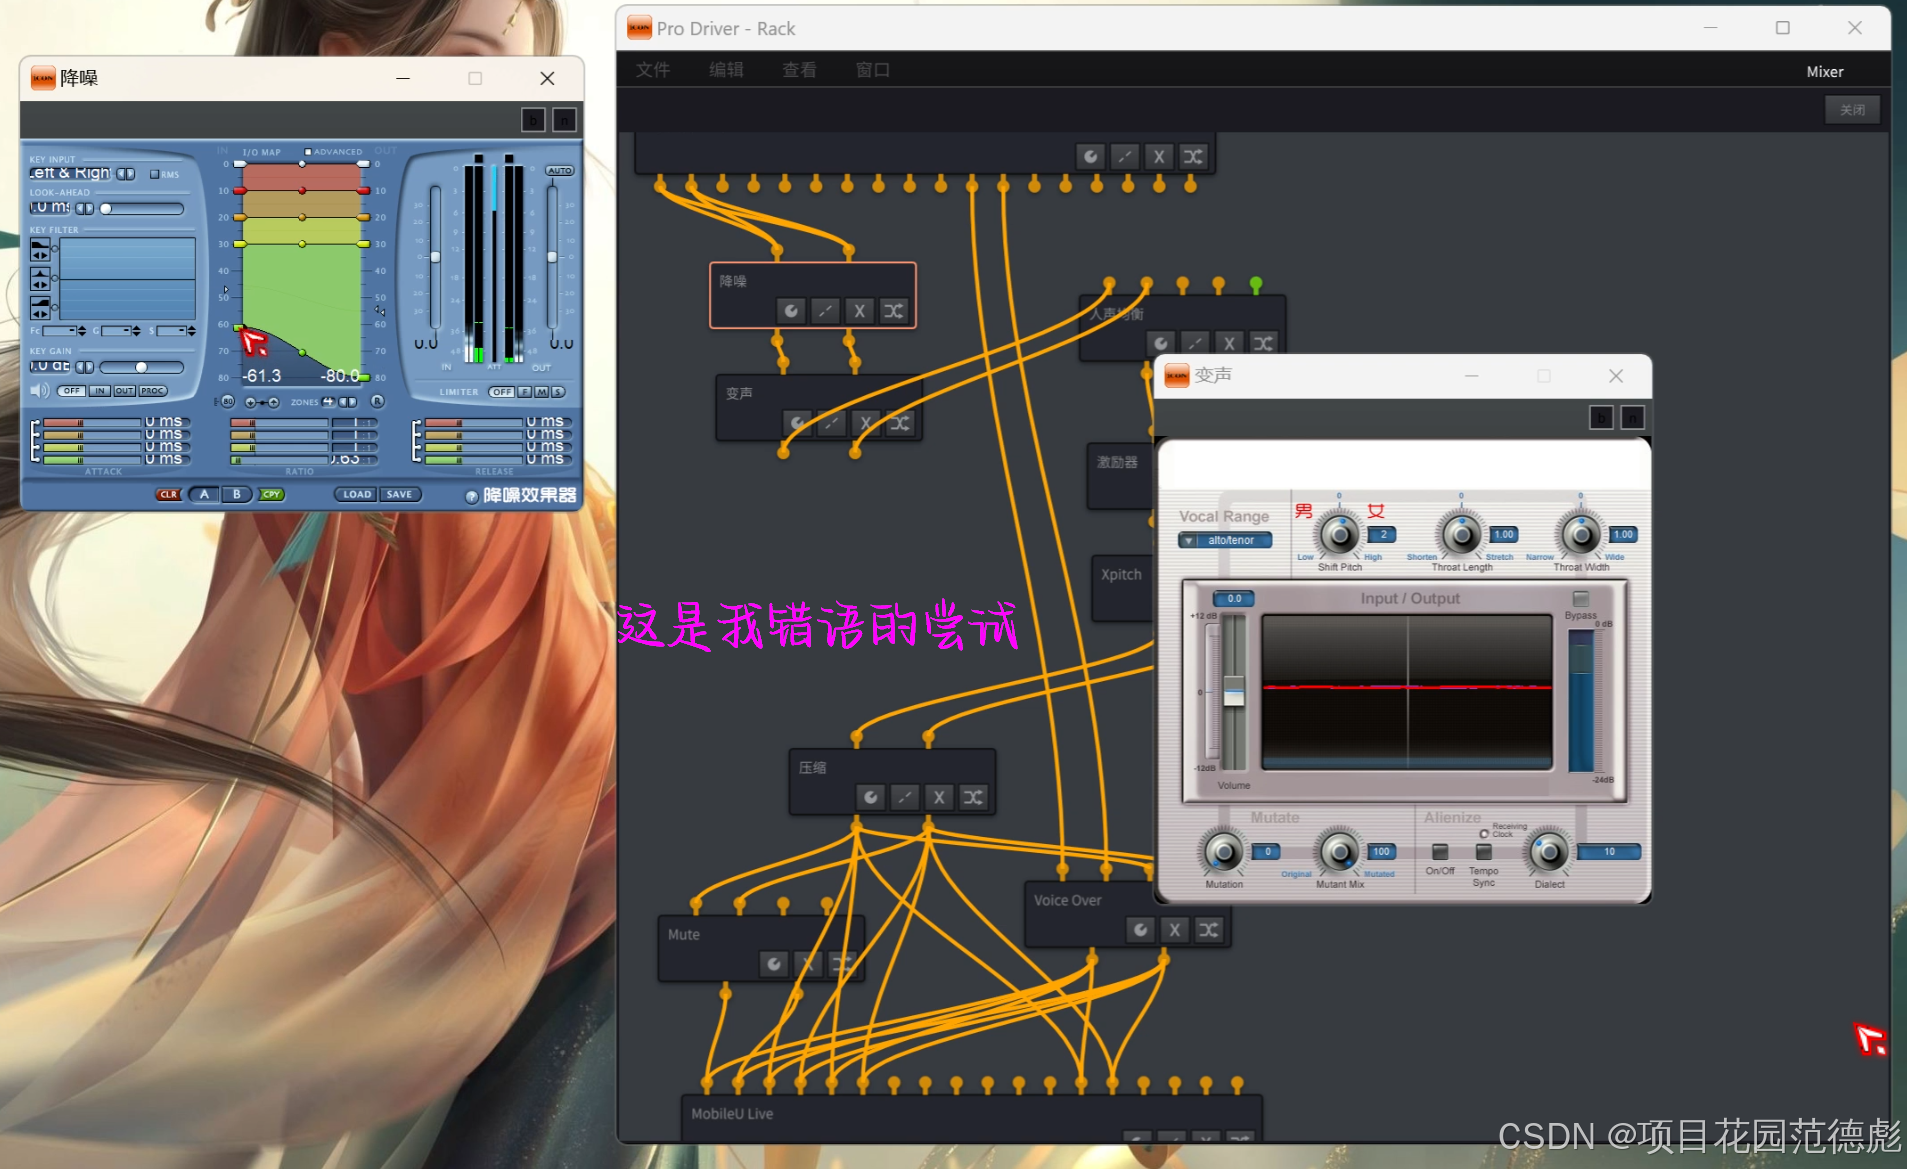Image resolution: width=1907 pixels, height=1169 pixels.
Task: Click the SAVE button in 降噪 plugin
Action: 400,494
